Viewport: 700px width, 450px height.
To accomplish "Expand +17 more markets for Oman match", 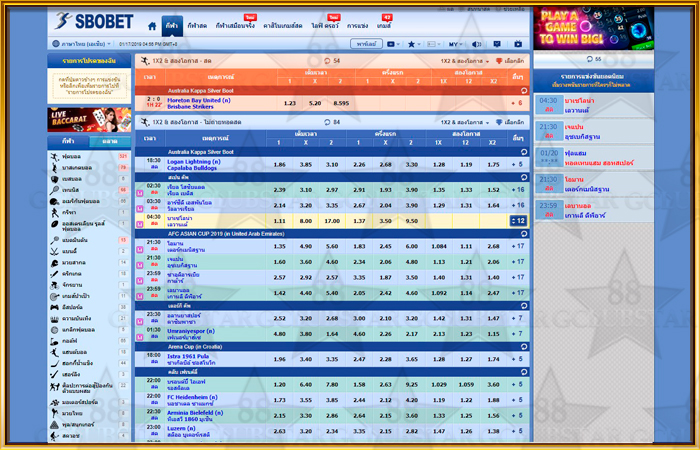I will point(518,245).
